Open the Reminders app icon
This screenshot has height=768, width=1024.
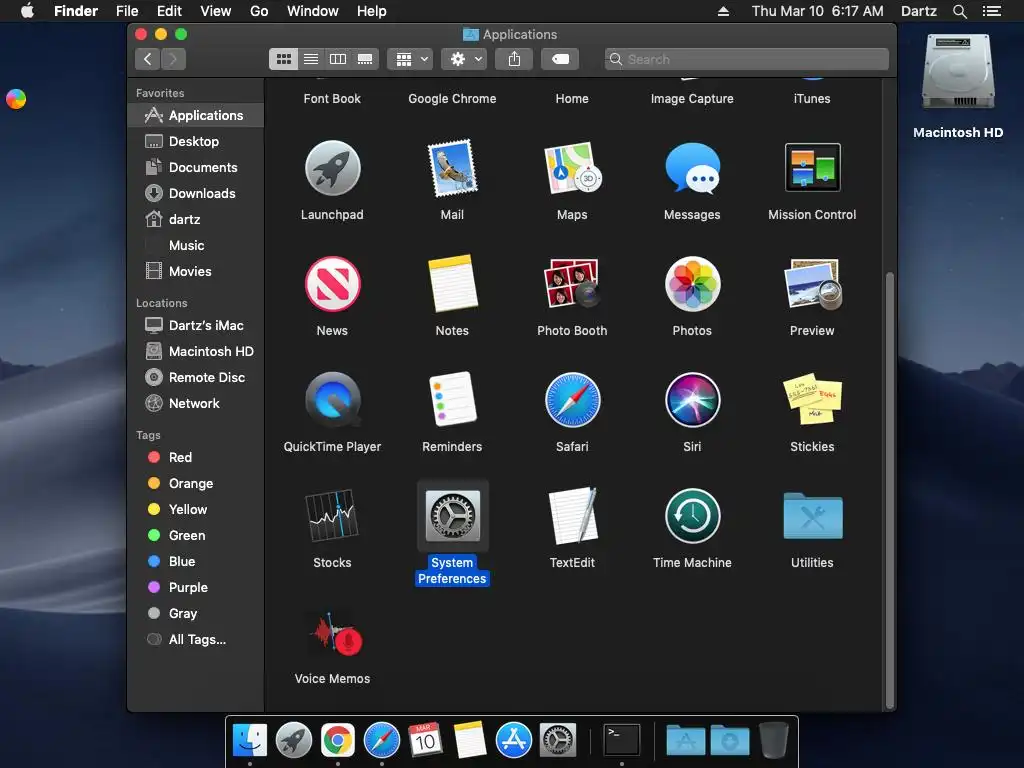click(x=452, y=399)
